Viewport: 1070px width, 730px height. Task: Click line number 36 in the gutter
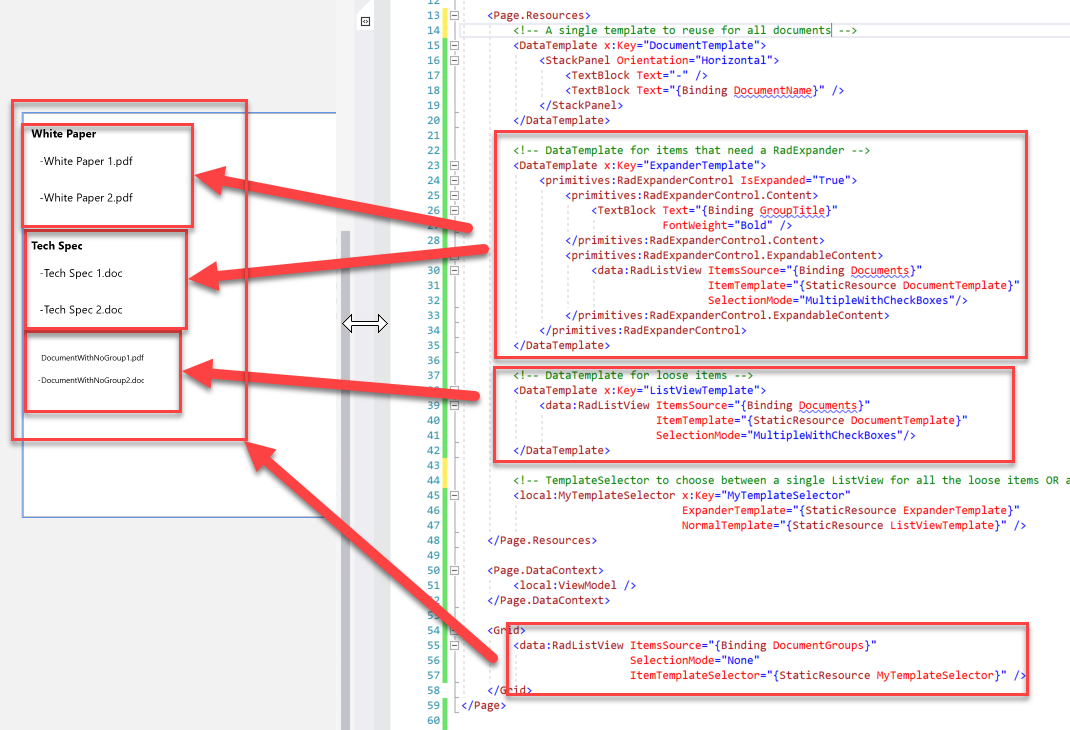433,360
